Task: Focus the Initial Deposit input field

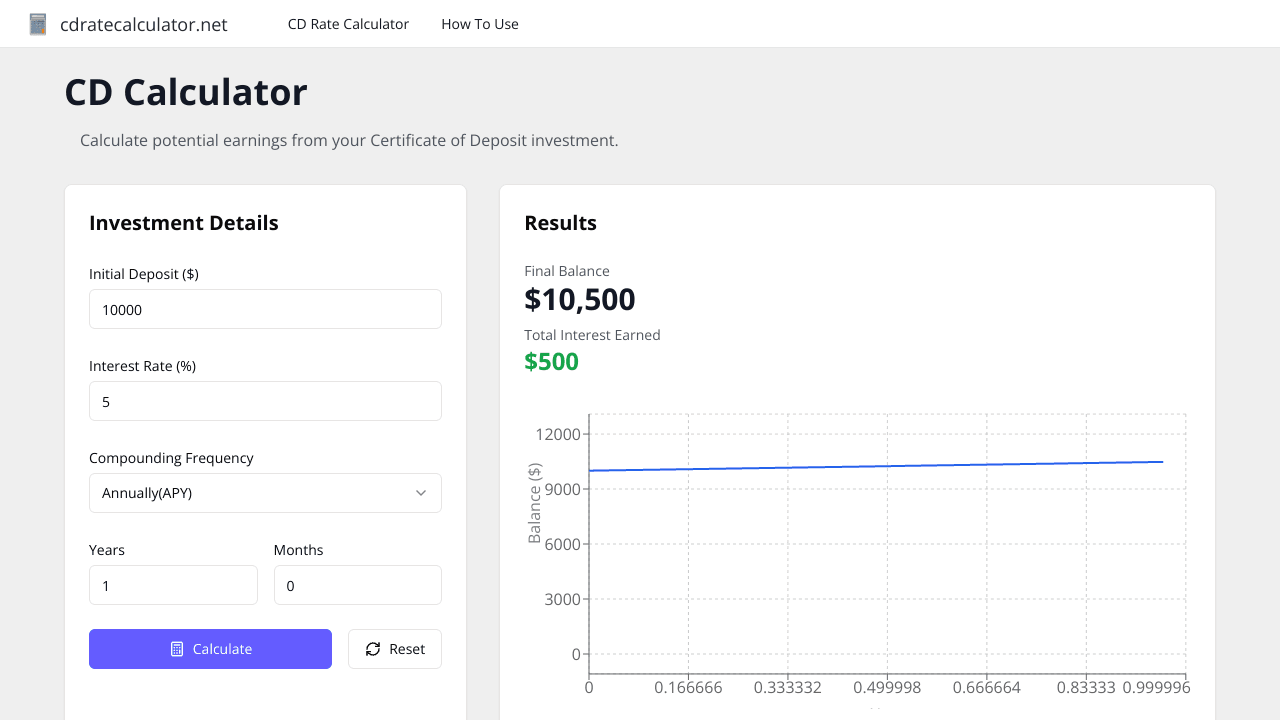Action: [x=265, y=309]
